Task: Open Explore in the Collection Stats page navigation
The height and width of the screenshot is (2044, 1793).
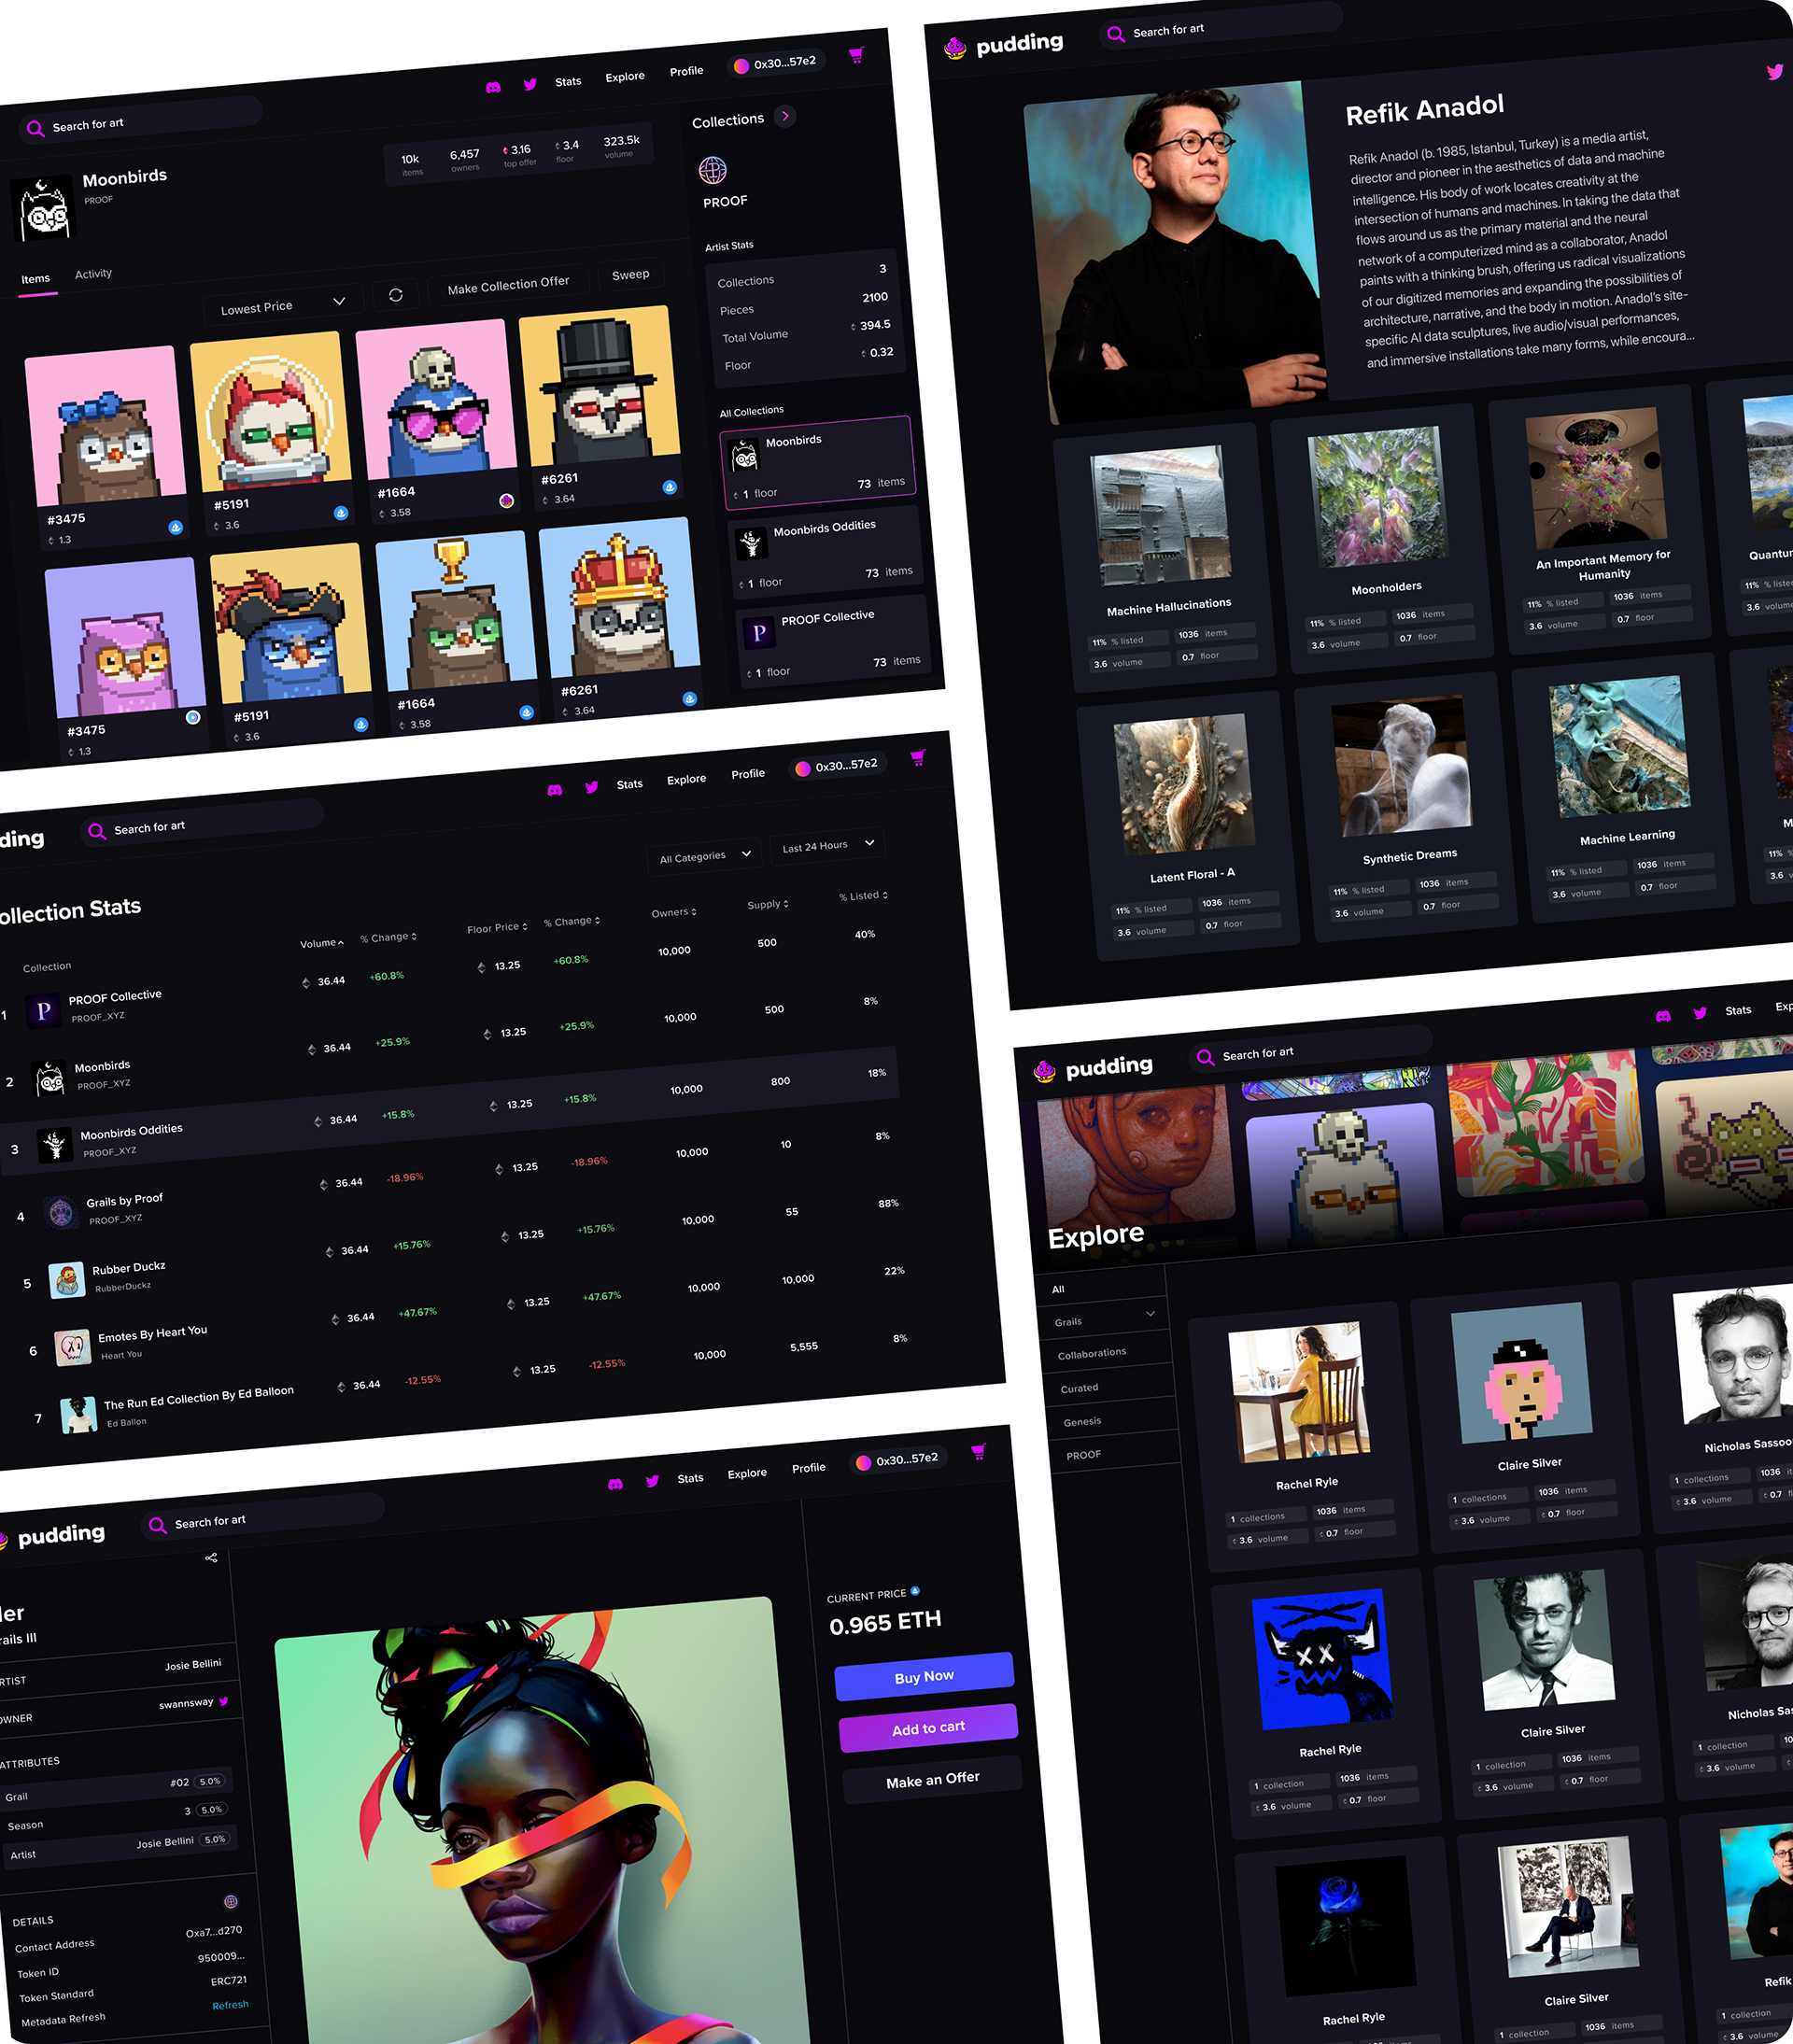Action: pyautogui.click(x=687, y=779)
